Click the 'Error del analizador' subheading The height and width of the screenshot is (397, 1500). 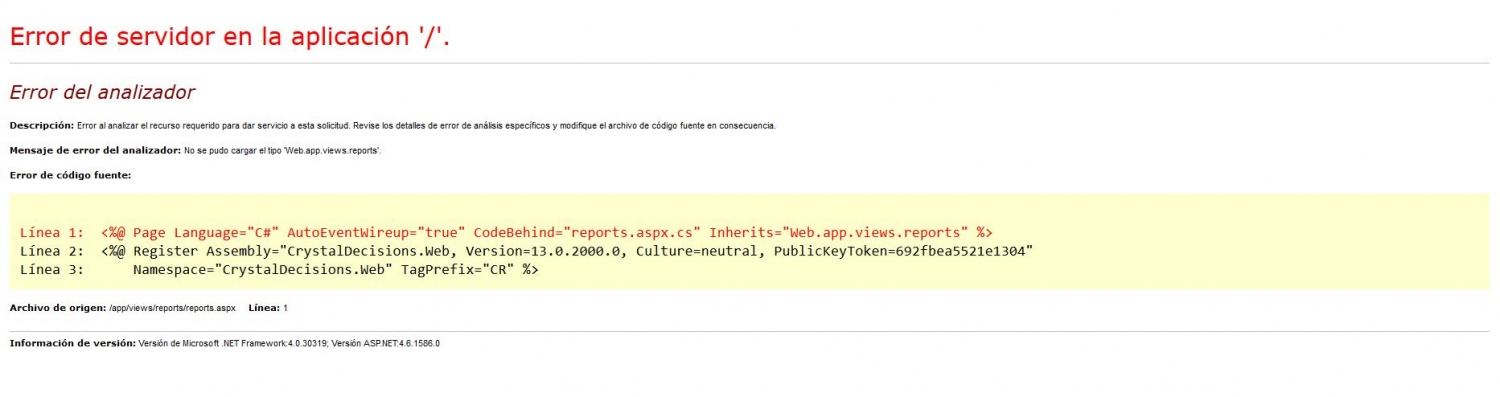click(102, 93)
